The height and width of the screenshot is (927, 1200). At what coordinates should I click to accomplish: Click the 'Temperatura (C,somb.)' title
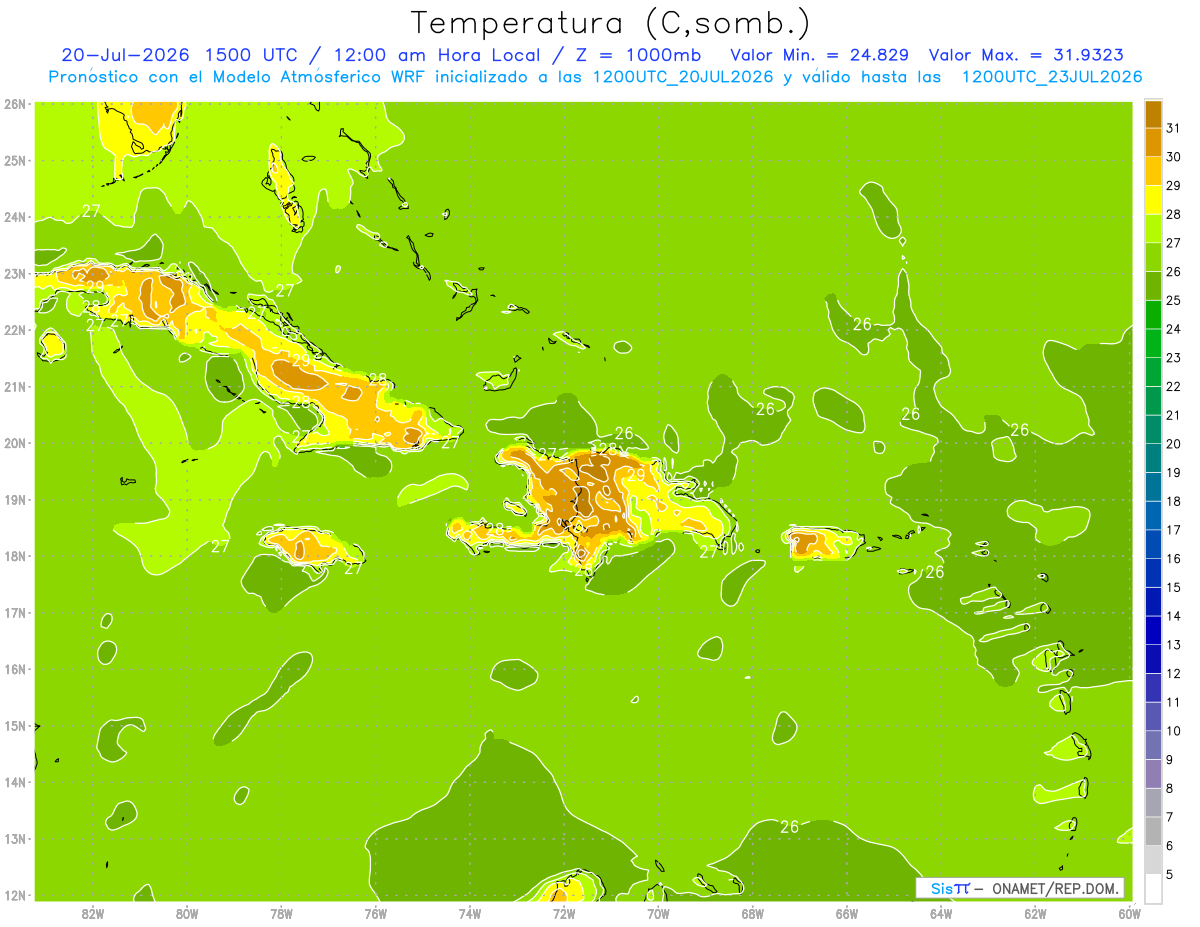[610, 22]
